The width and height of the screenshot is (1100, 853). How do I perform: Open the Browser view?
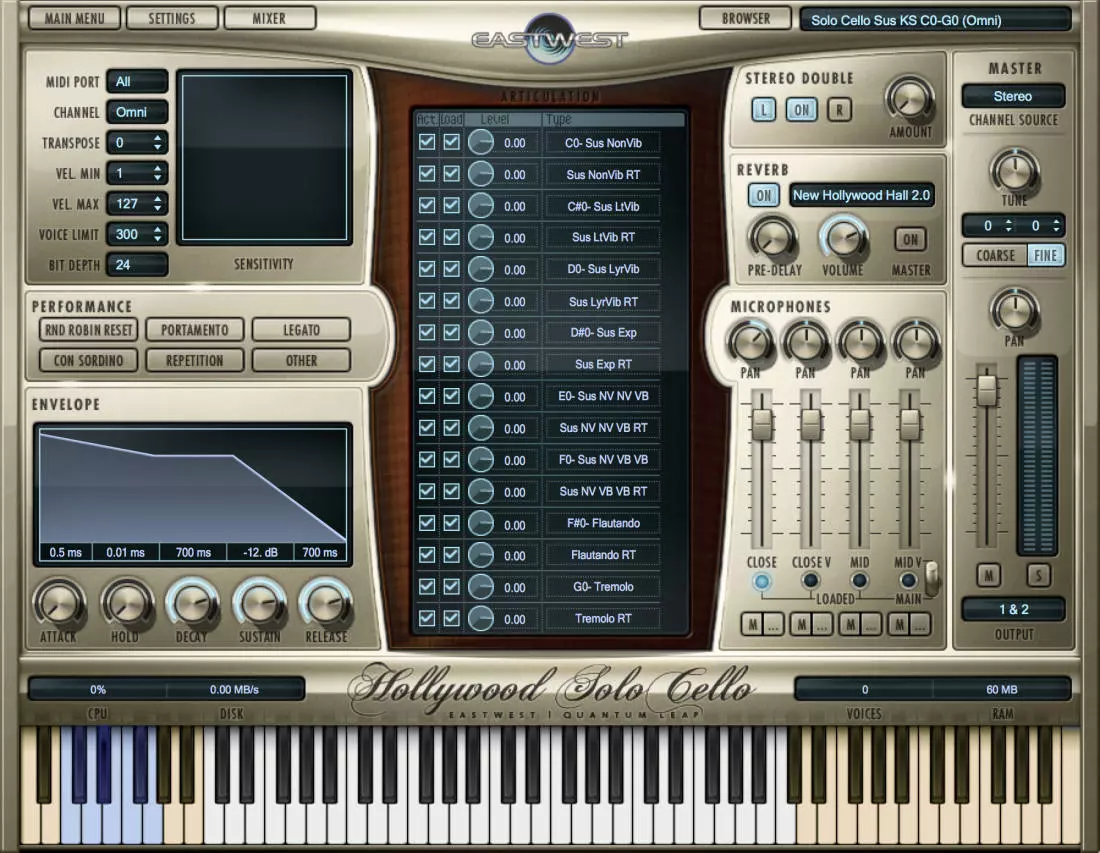pyautogui.click(x=746, y=18)
